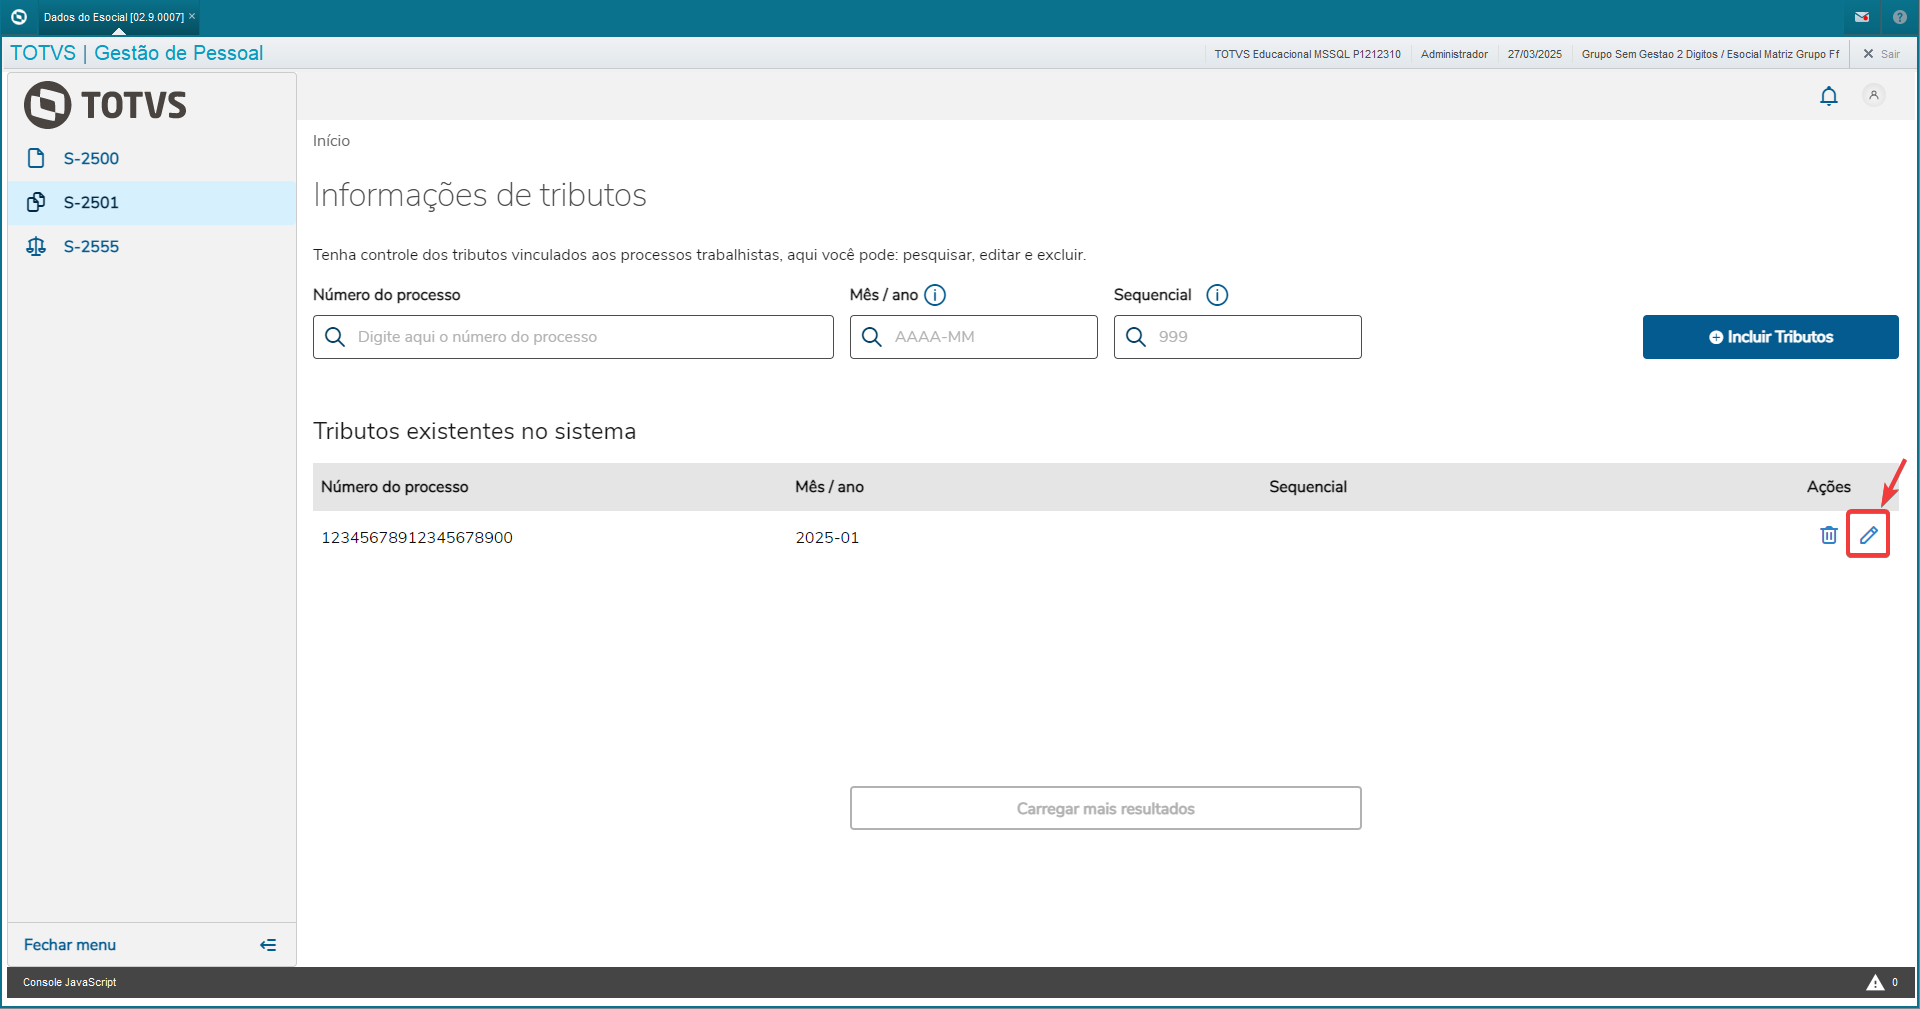Switch to Dados do Esocial tab
The height and width of the screenshot is (1009, 1920).
[x=113, y=17]
